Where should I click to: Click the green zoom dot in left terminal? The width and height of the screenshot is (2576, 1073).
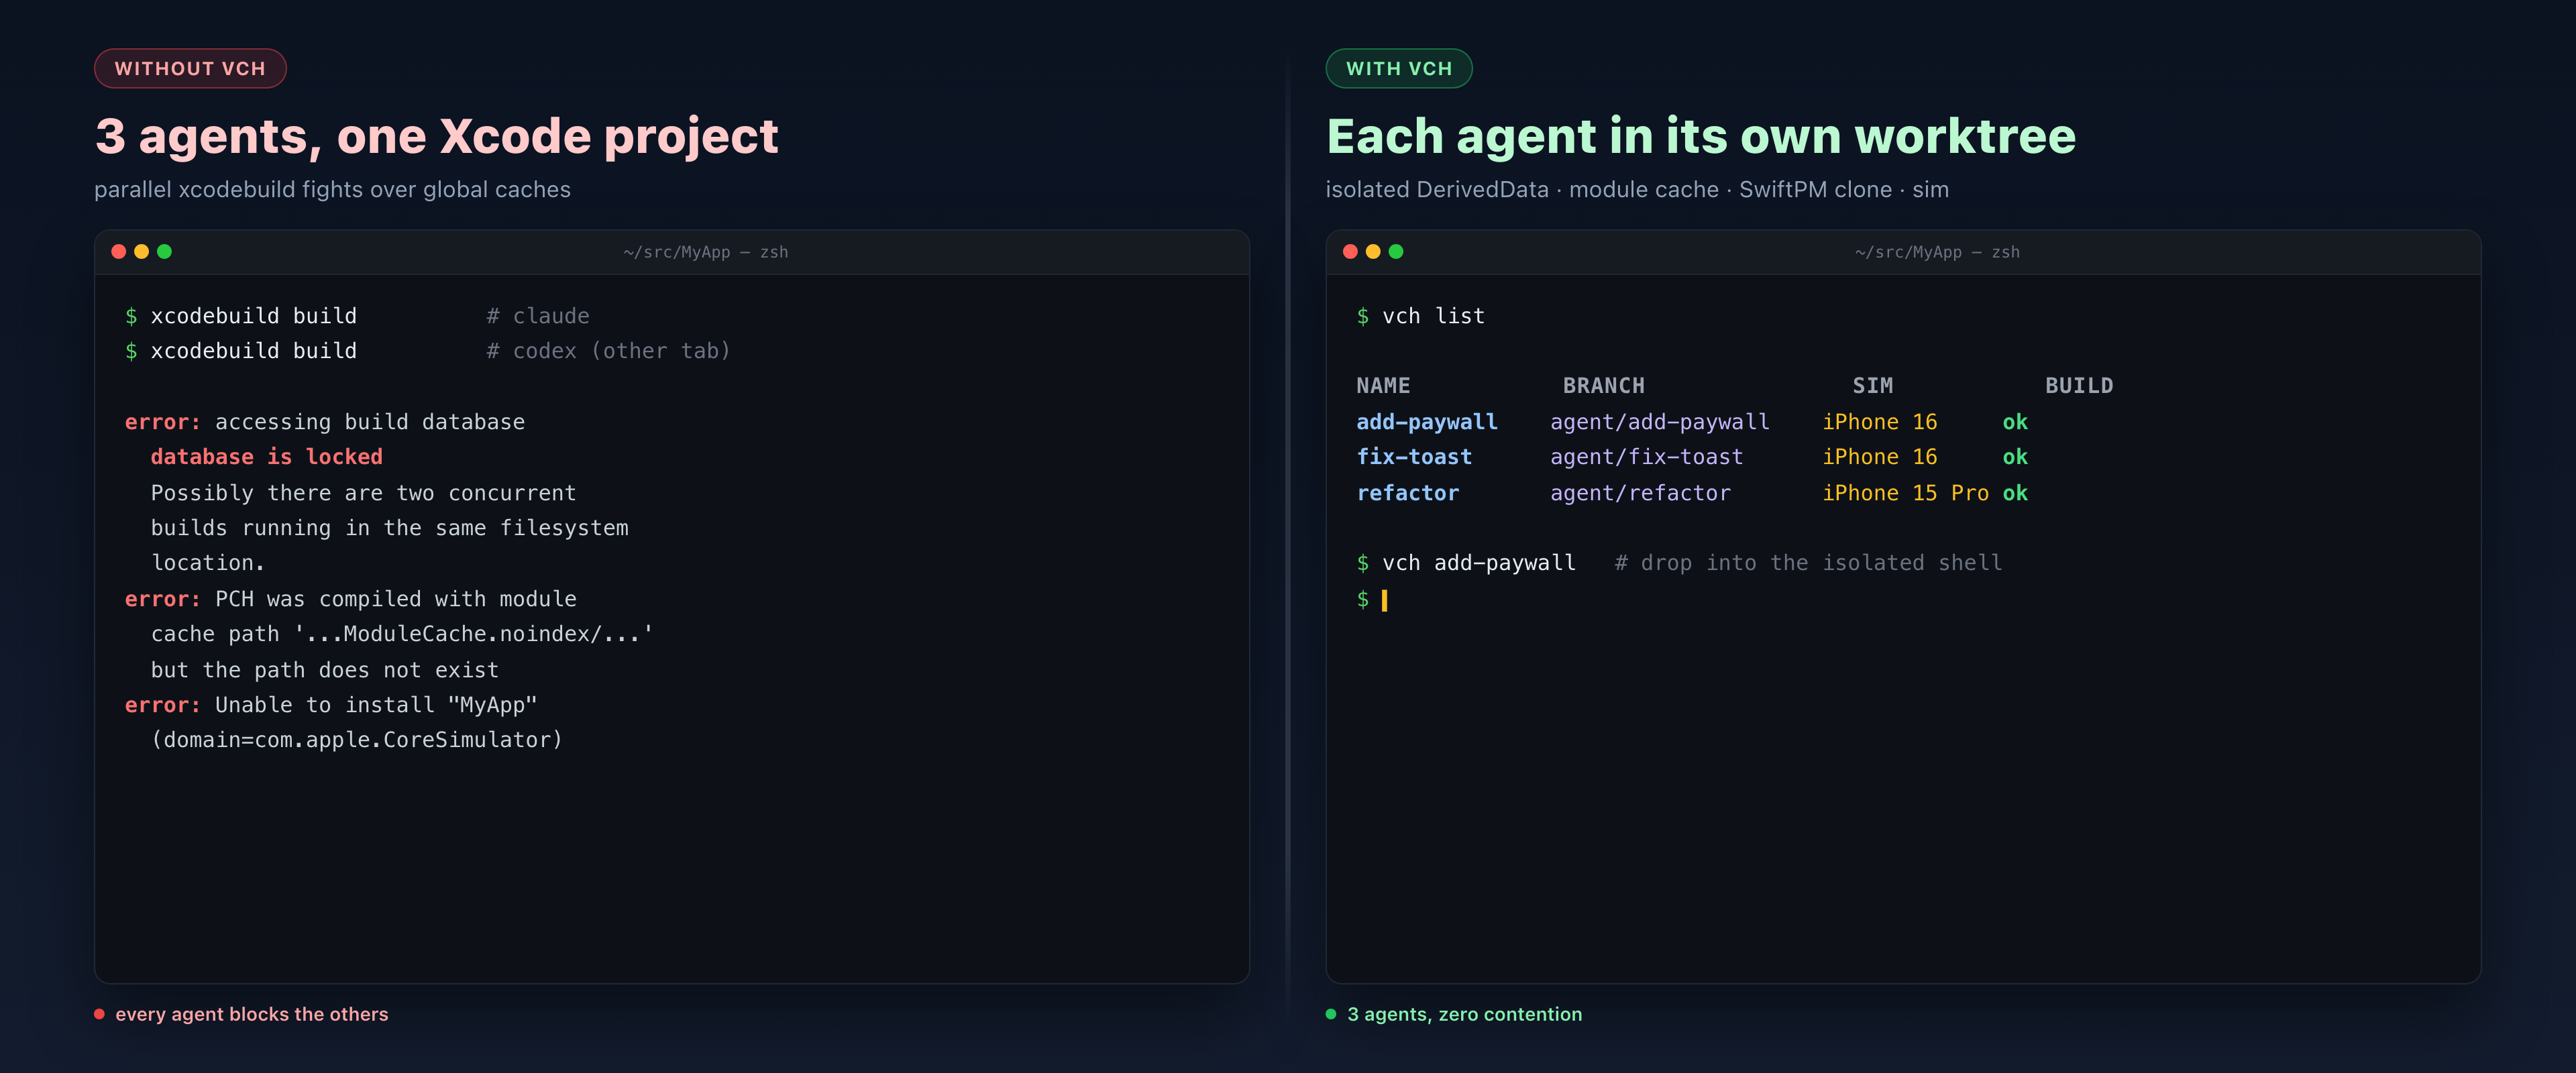point(164,252)
